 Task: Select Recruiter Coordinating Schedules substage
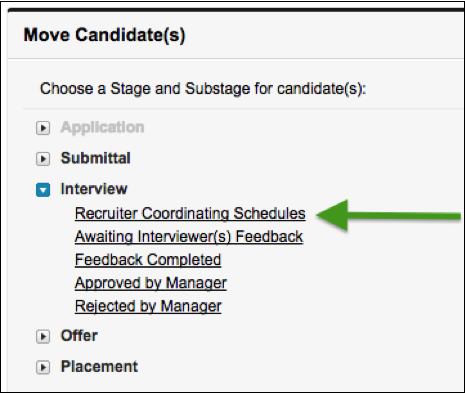tap(190, 214)
